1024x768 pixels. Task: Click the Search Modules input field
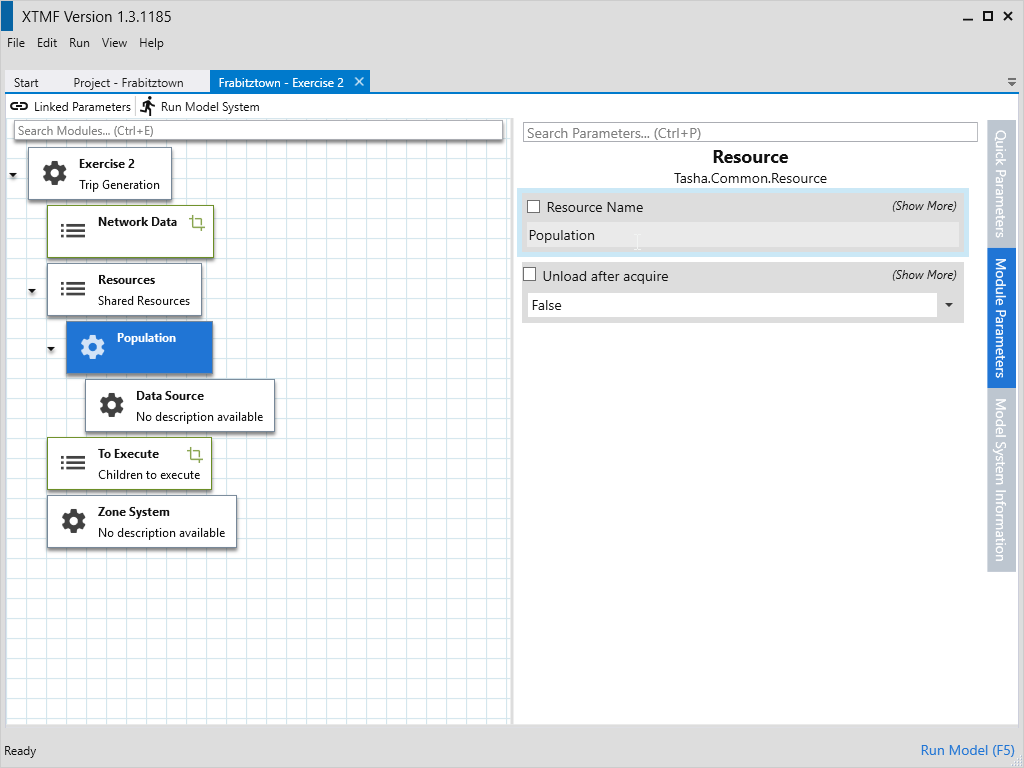pos(258,131)
